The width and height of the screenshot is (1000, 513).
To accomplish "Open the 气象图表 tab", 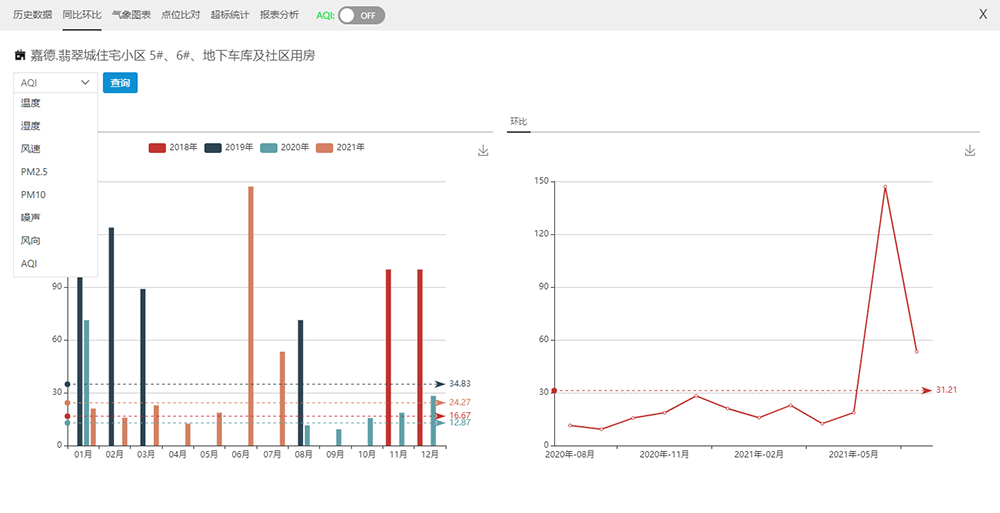I will 131,15.
